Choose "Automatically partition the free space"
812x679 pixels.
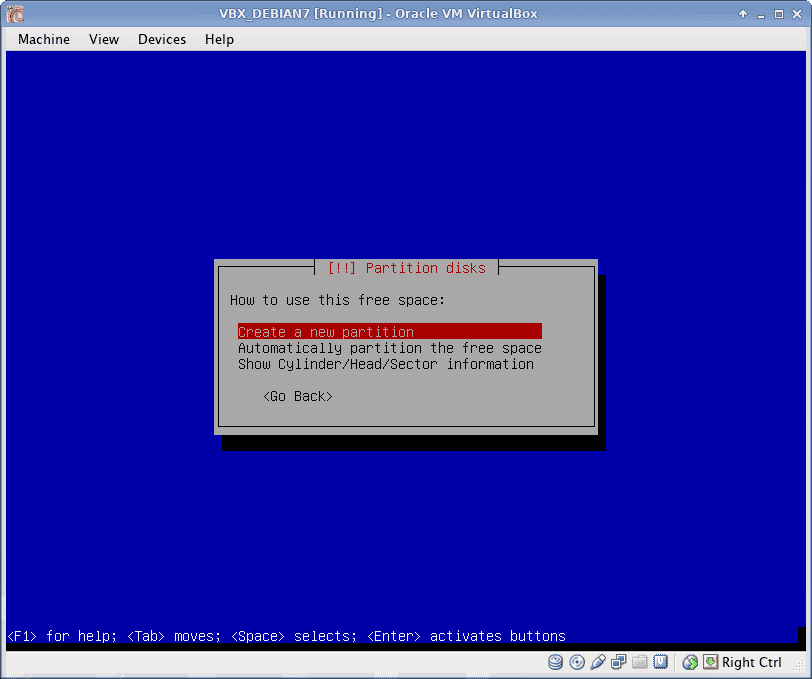point(389,348)
